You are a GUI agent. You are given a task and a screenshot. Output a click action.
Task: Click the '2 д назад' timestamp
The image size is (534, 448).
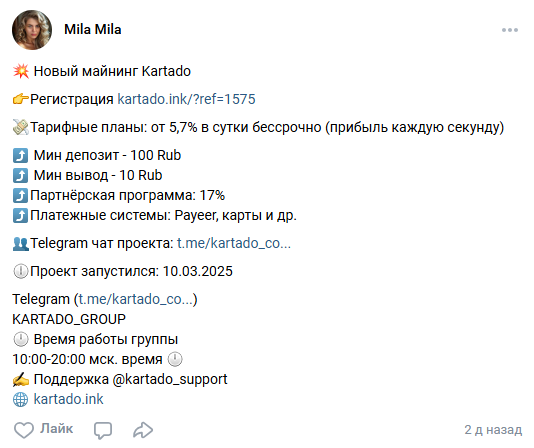(x=493, y=430)
